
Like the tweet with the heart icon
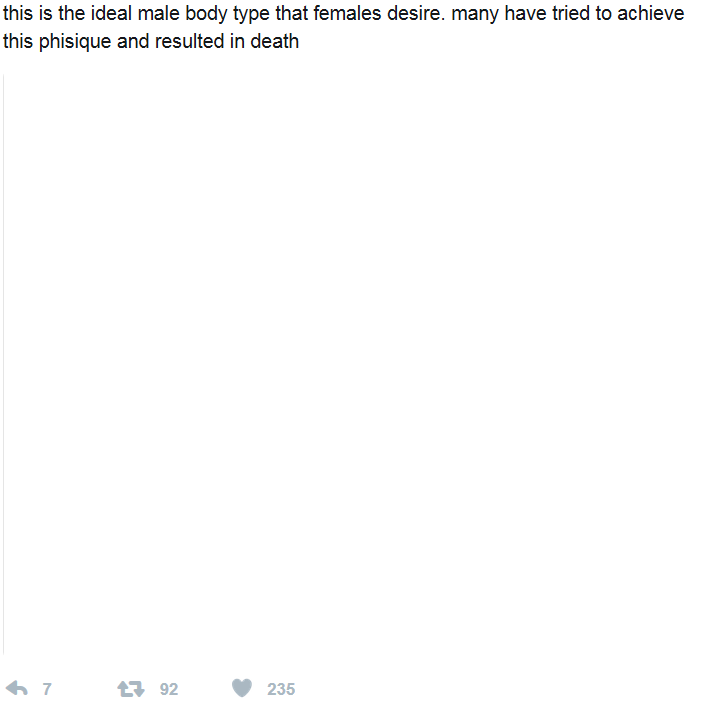coord(242,688)
